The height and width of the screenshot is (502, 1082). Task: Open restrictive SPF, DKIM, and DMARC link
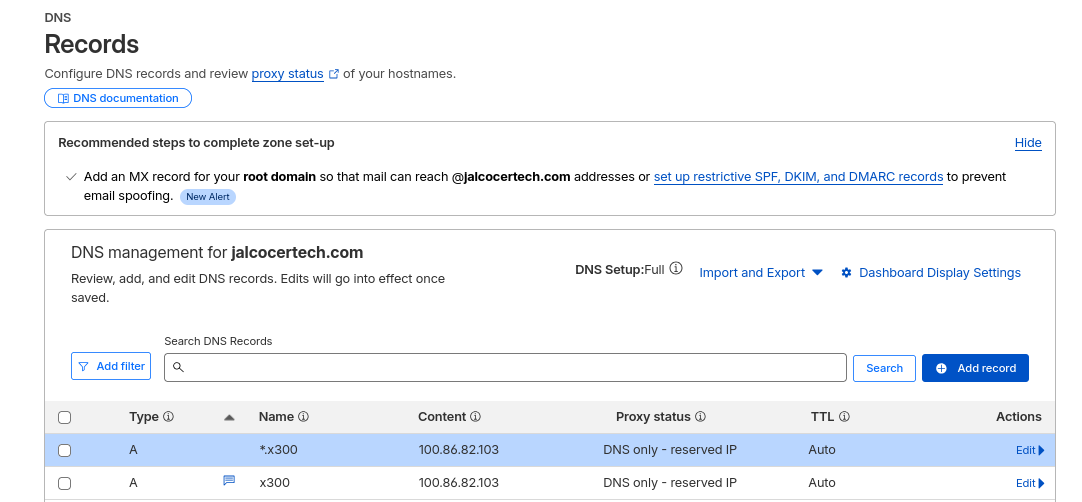(798, 177)
